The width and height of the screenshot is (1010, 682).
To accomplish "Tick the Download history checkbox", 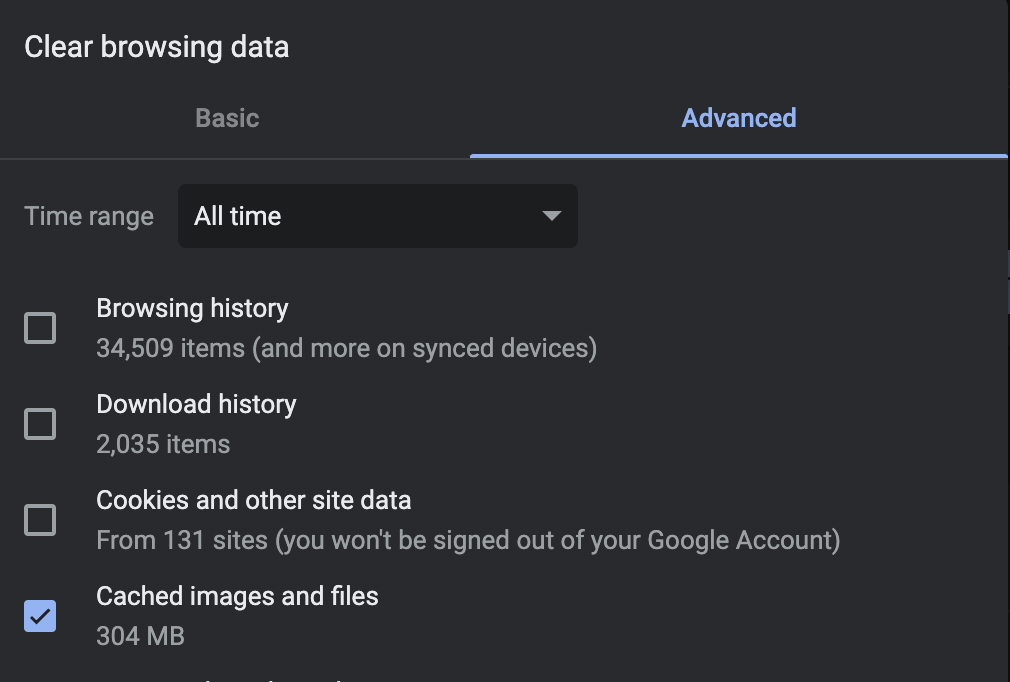I will click(40, 424).
